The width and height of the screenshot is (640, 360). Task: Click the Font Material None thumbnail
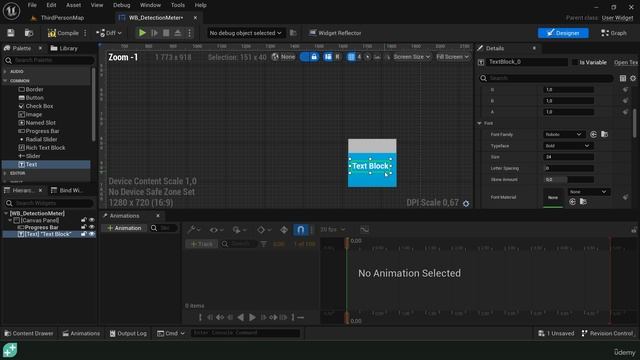(553, 197)
